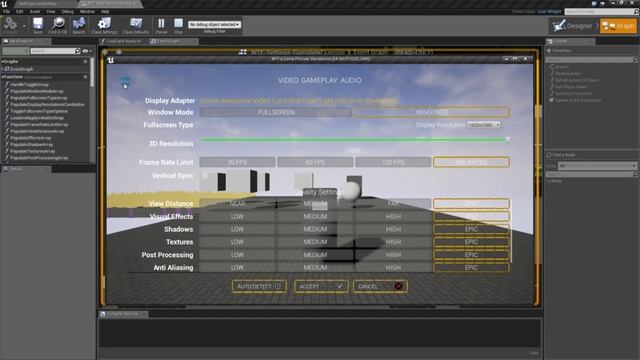The width and height of the screenshot is (640, 360).
Task: Set frame rate limit to 60 FPS
Action: 315,162
